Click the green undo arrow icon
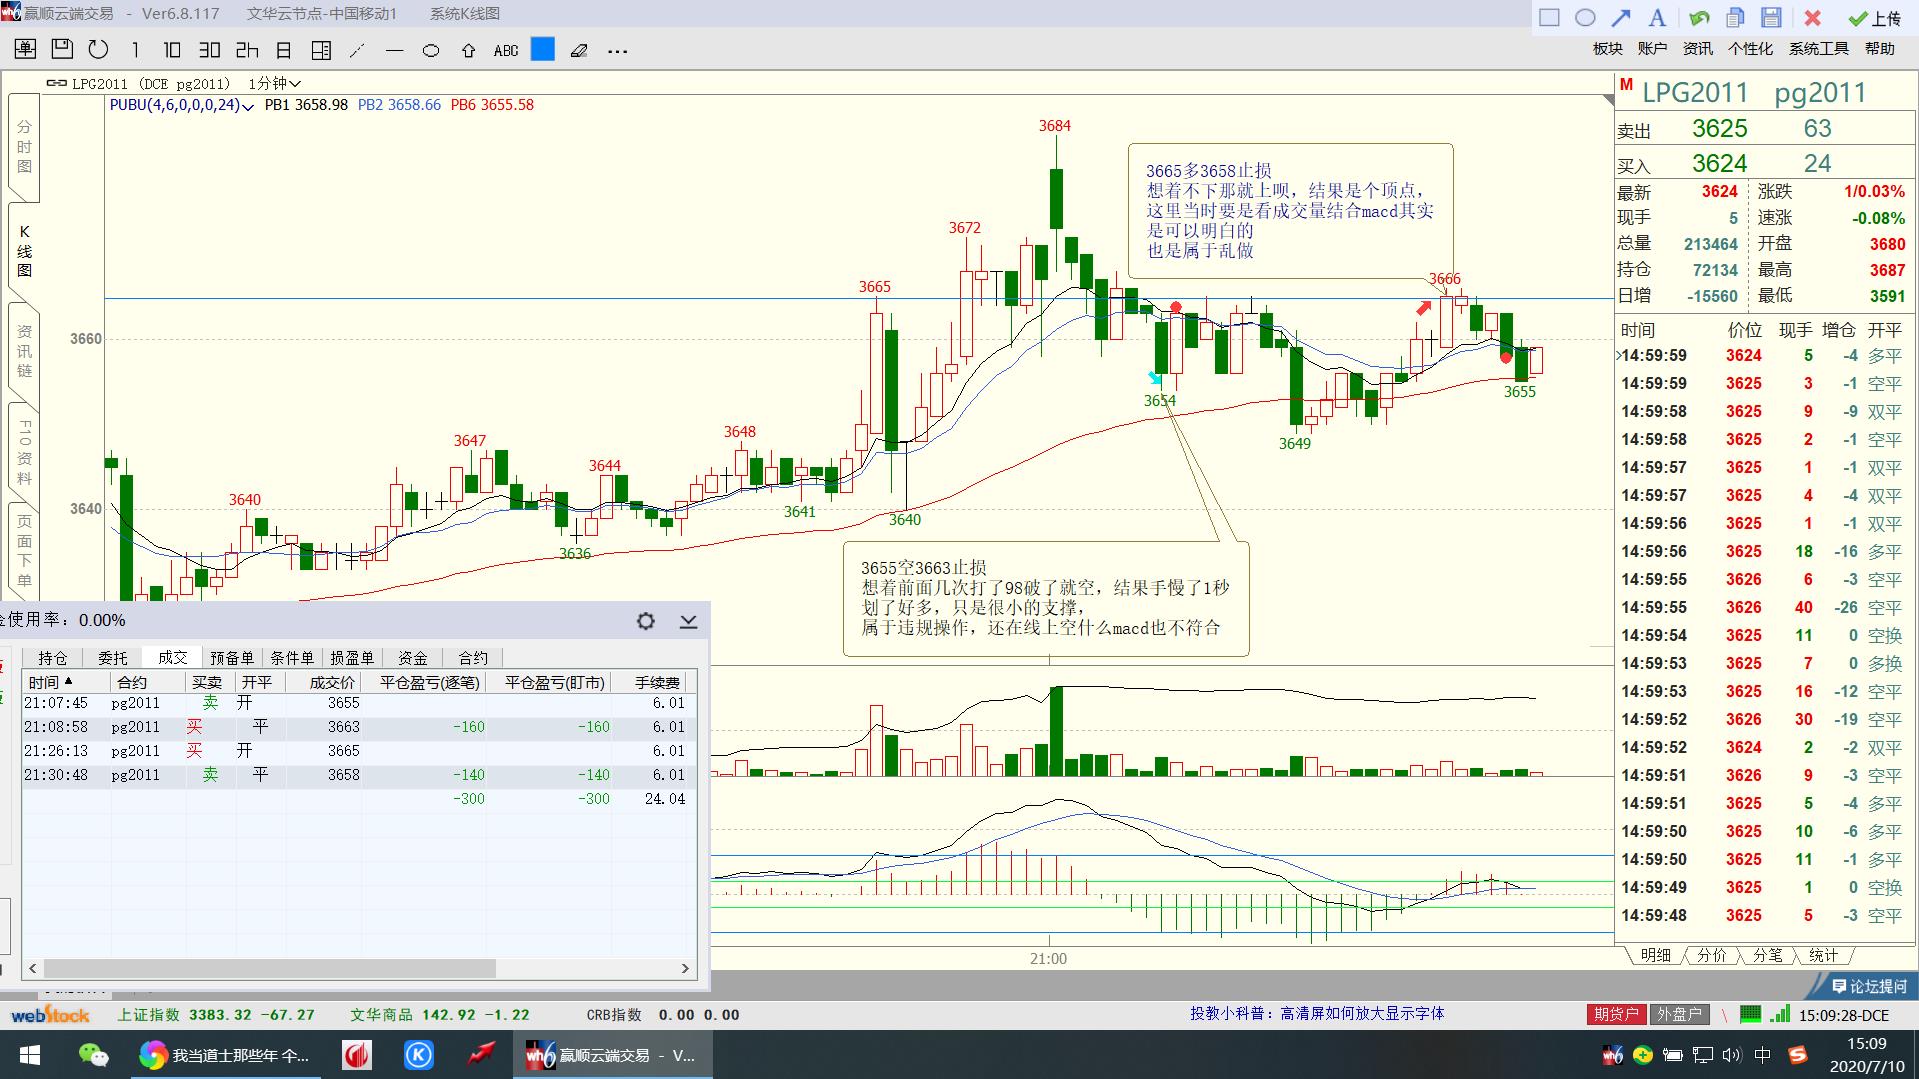Screen dimensions: 1919x1079 point(1698,17)
